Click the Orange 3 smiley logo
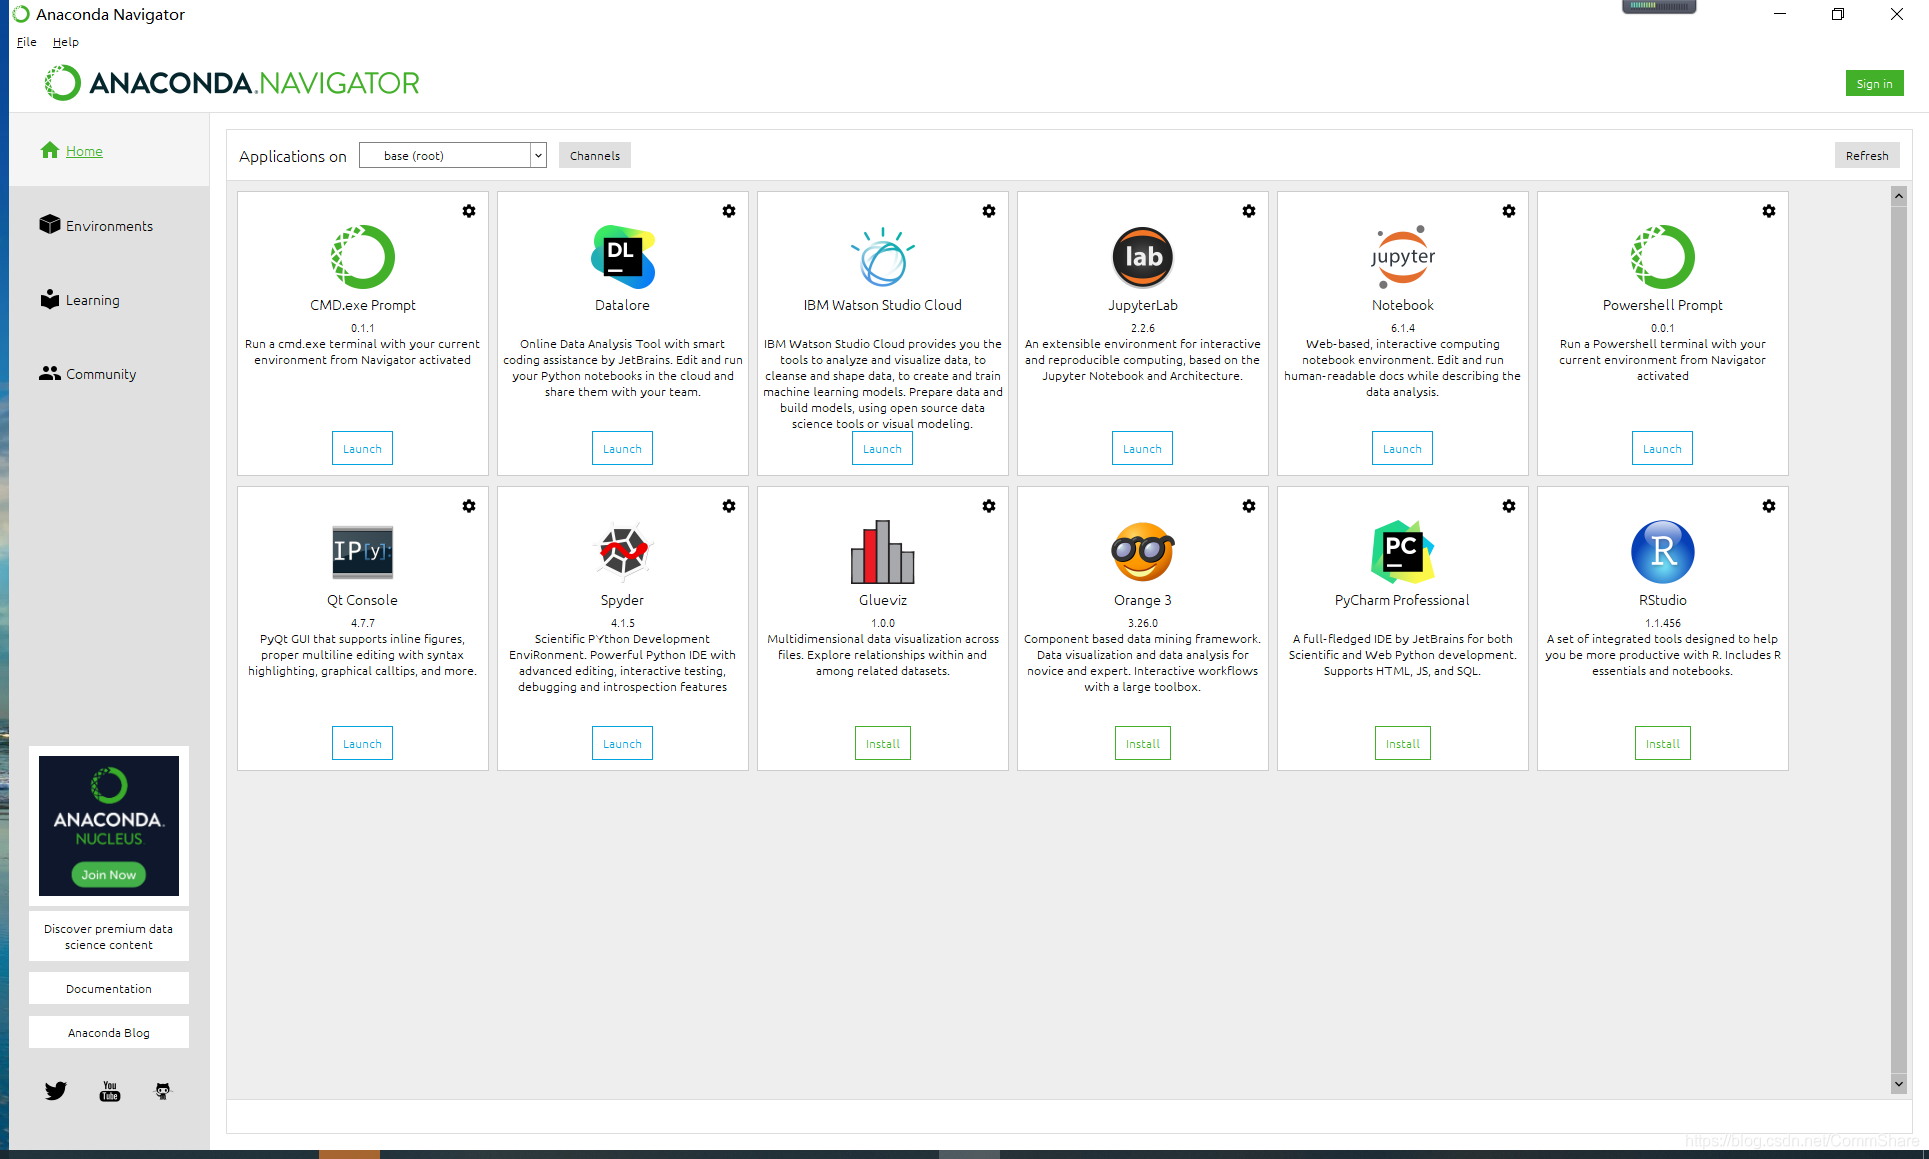 pos(1142,552)
